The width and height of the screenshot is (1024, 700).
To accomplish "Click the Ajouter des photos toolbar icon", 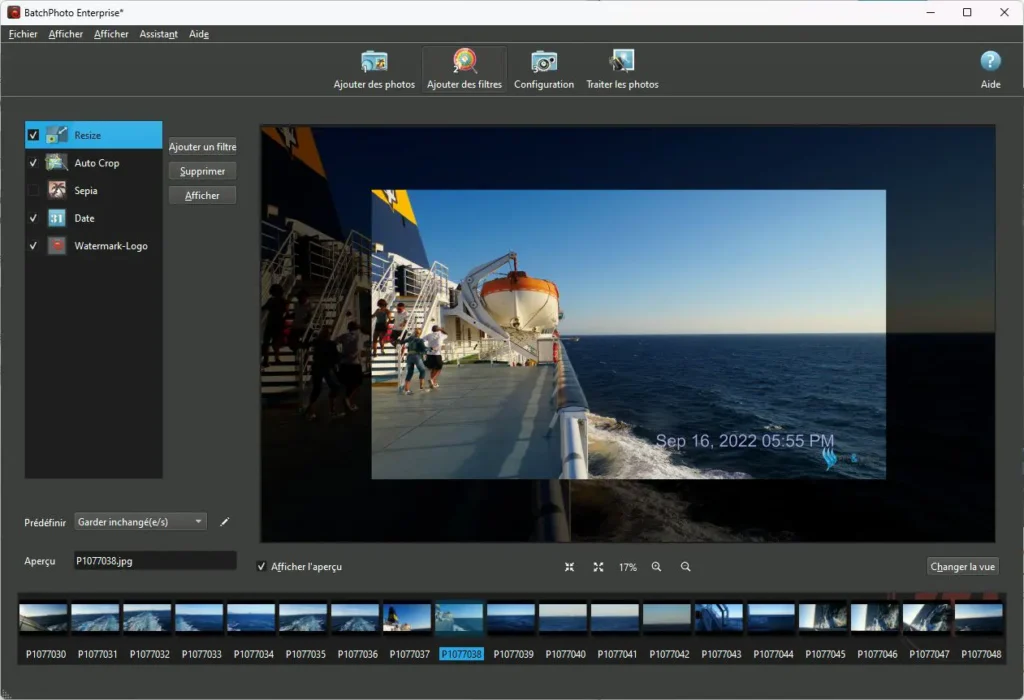I will (374, 62).
